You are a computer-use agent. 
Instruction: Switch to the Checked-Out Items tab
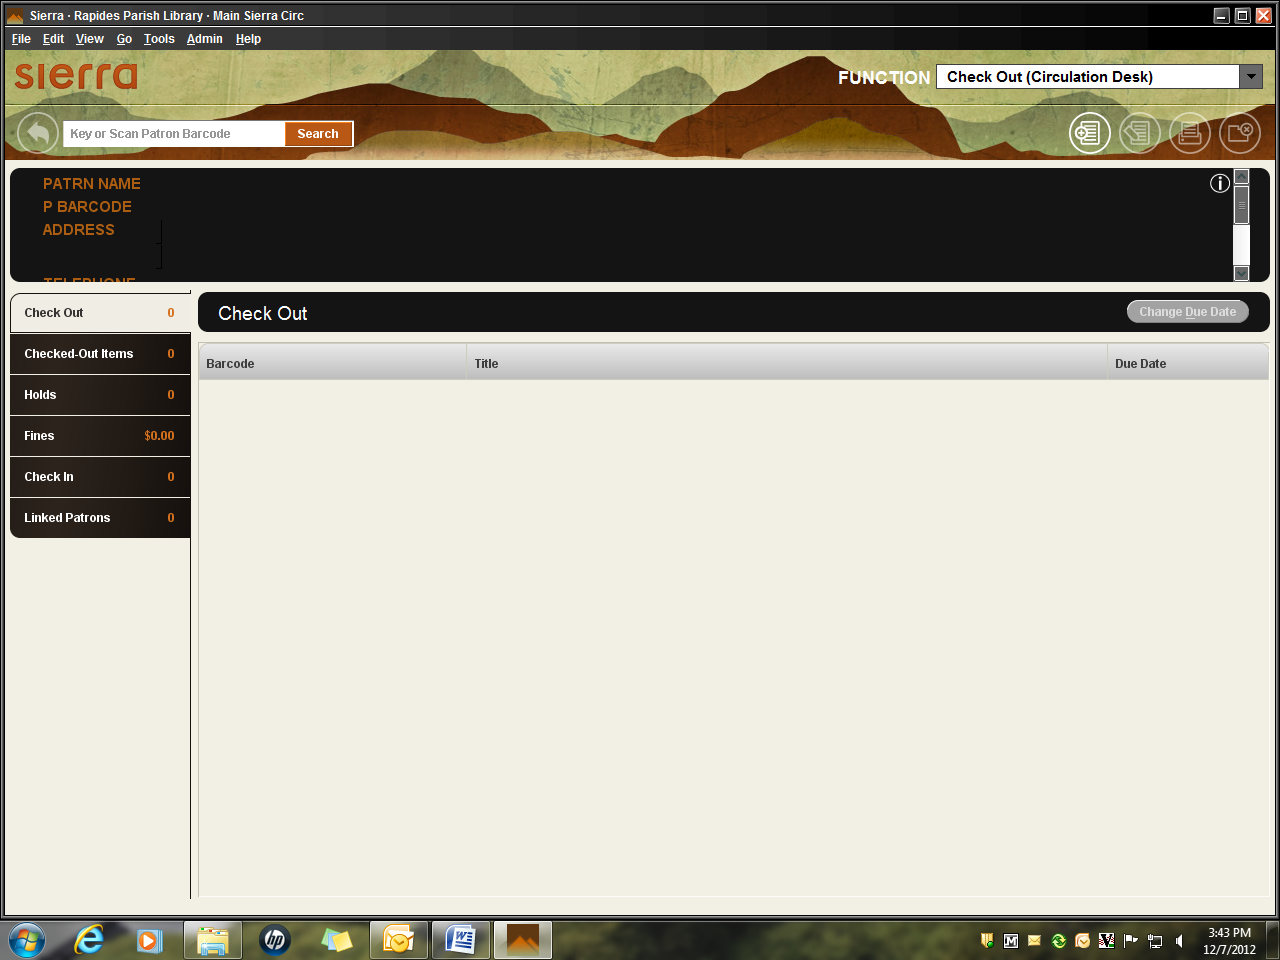99,354
